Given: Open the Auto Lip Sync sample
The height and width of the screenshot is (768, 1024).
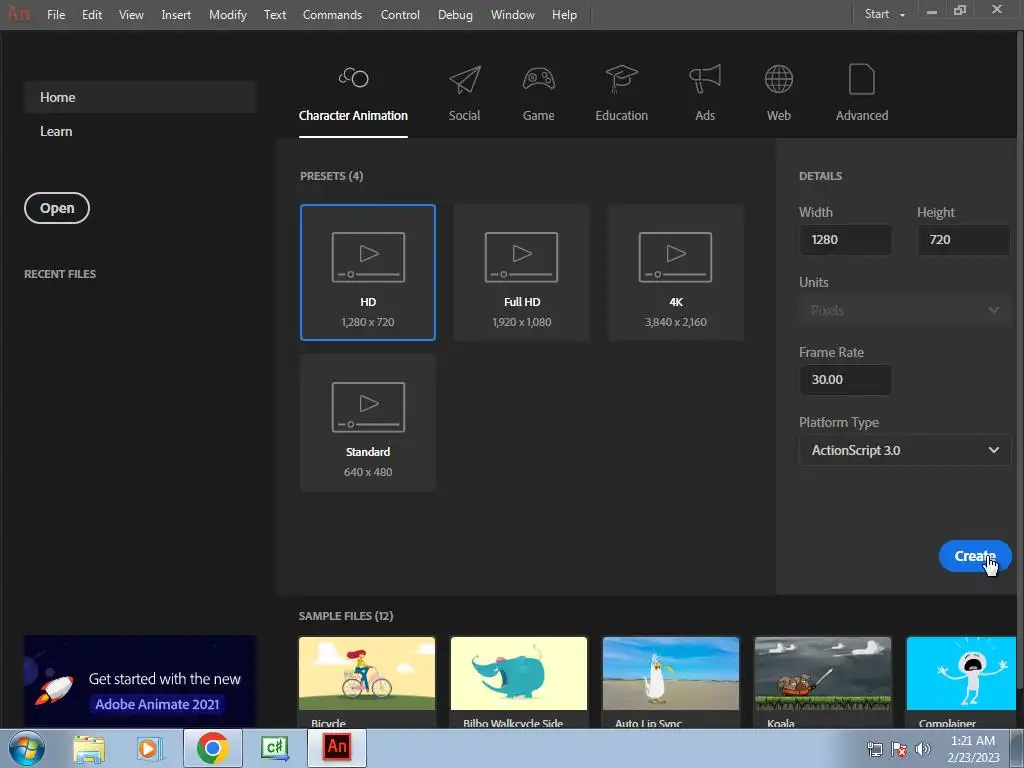Looking at the screenshot, I should coord(671,682).
